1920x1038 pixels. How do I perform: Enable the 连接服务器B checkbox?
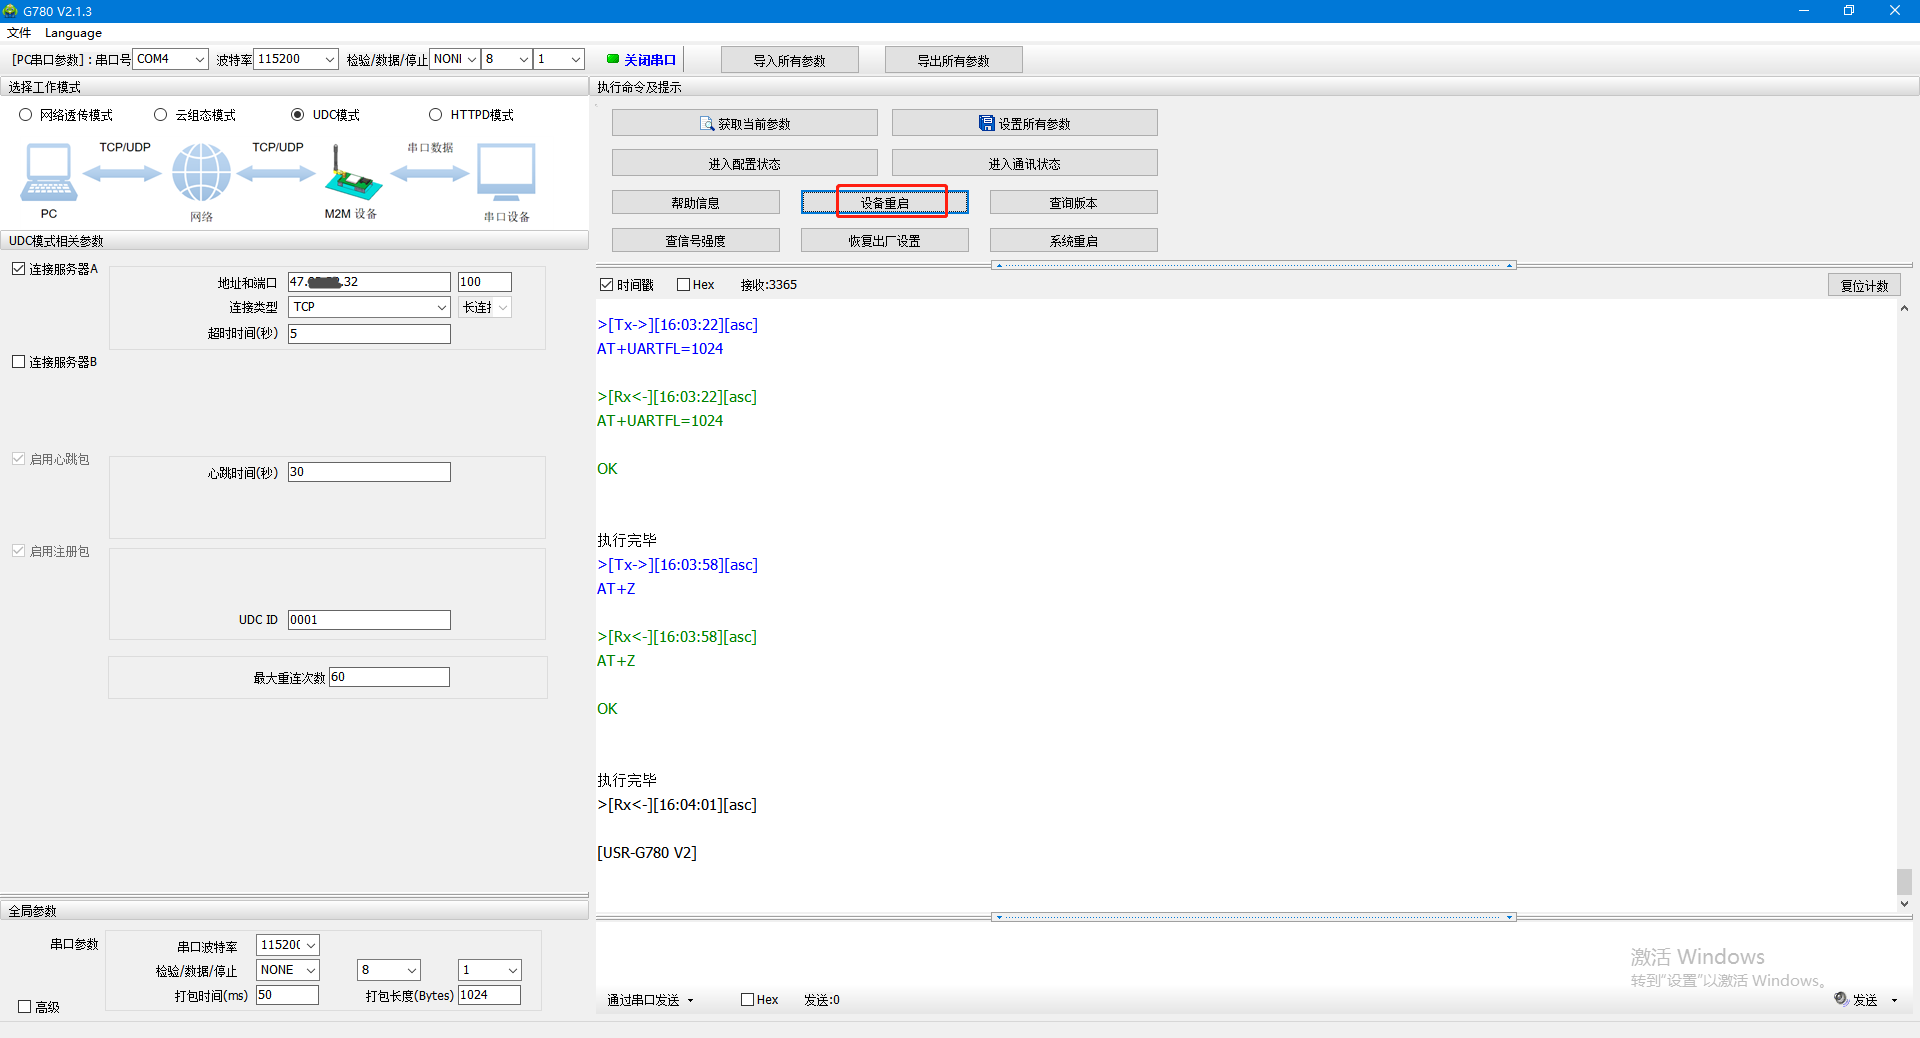[19, 362]
